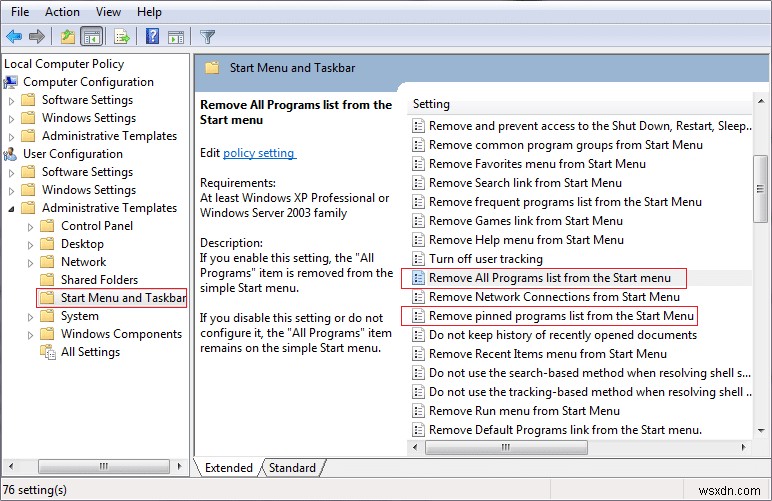The height and width of the screenshot is (501, 772).
Task: Select Remove common program groups setting
Action: point(566,145)
